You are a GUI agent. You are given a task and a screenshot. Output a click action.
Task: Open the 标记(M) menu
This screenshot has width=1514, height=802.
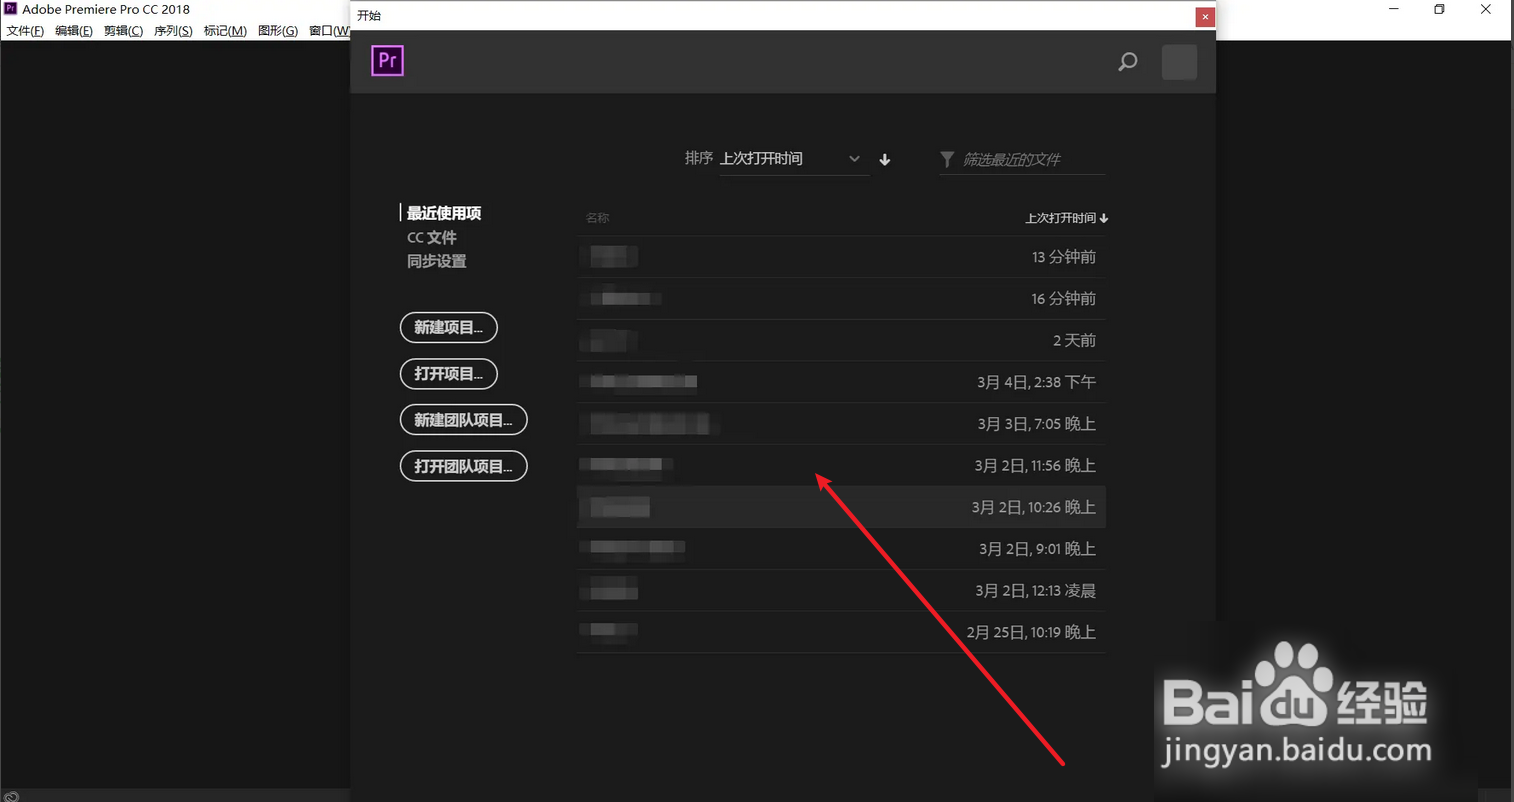tap(225, 31)
